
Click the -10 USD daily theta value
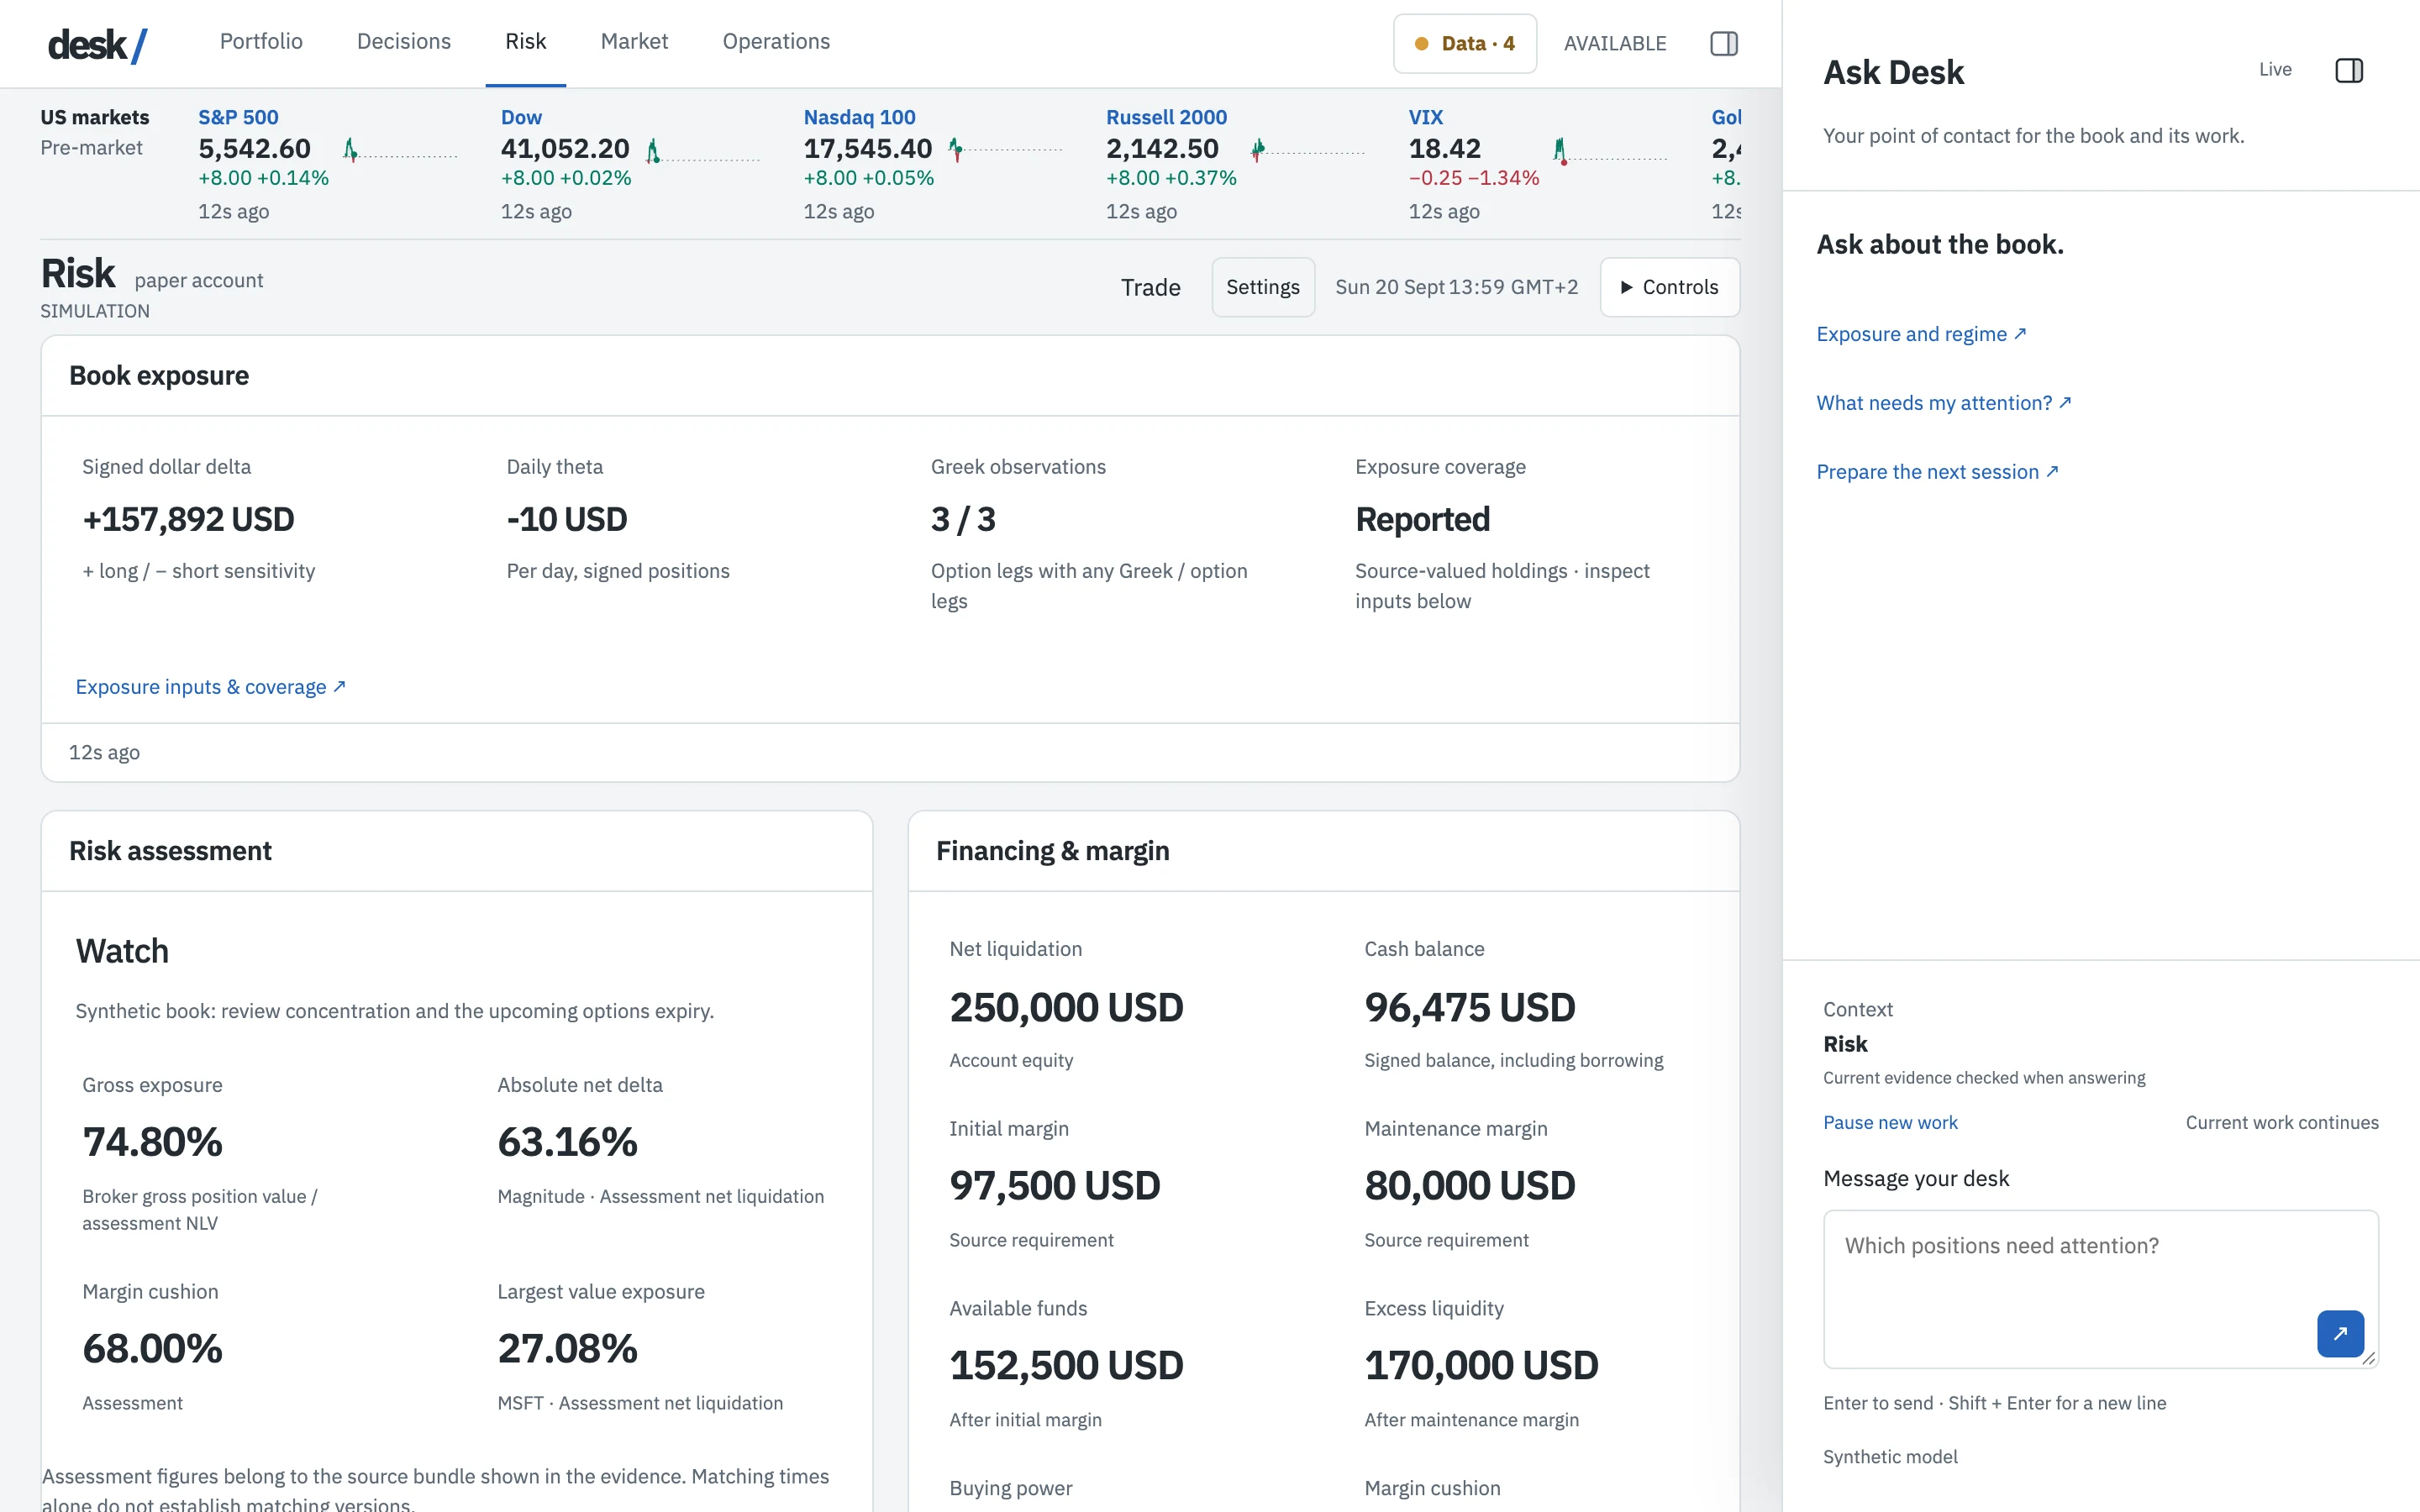pos(567,520)
